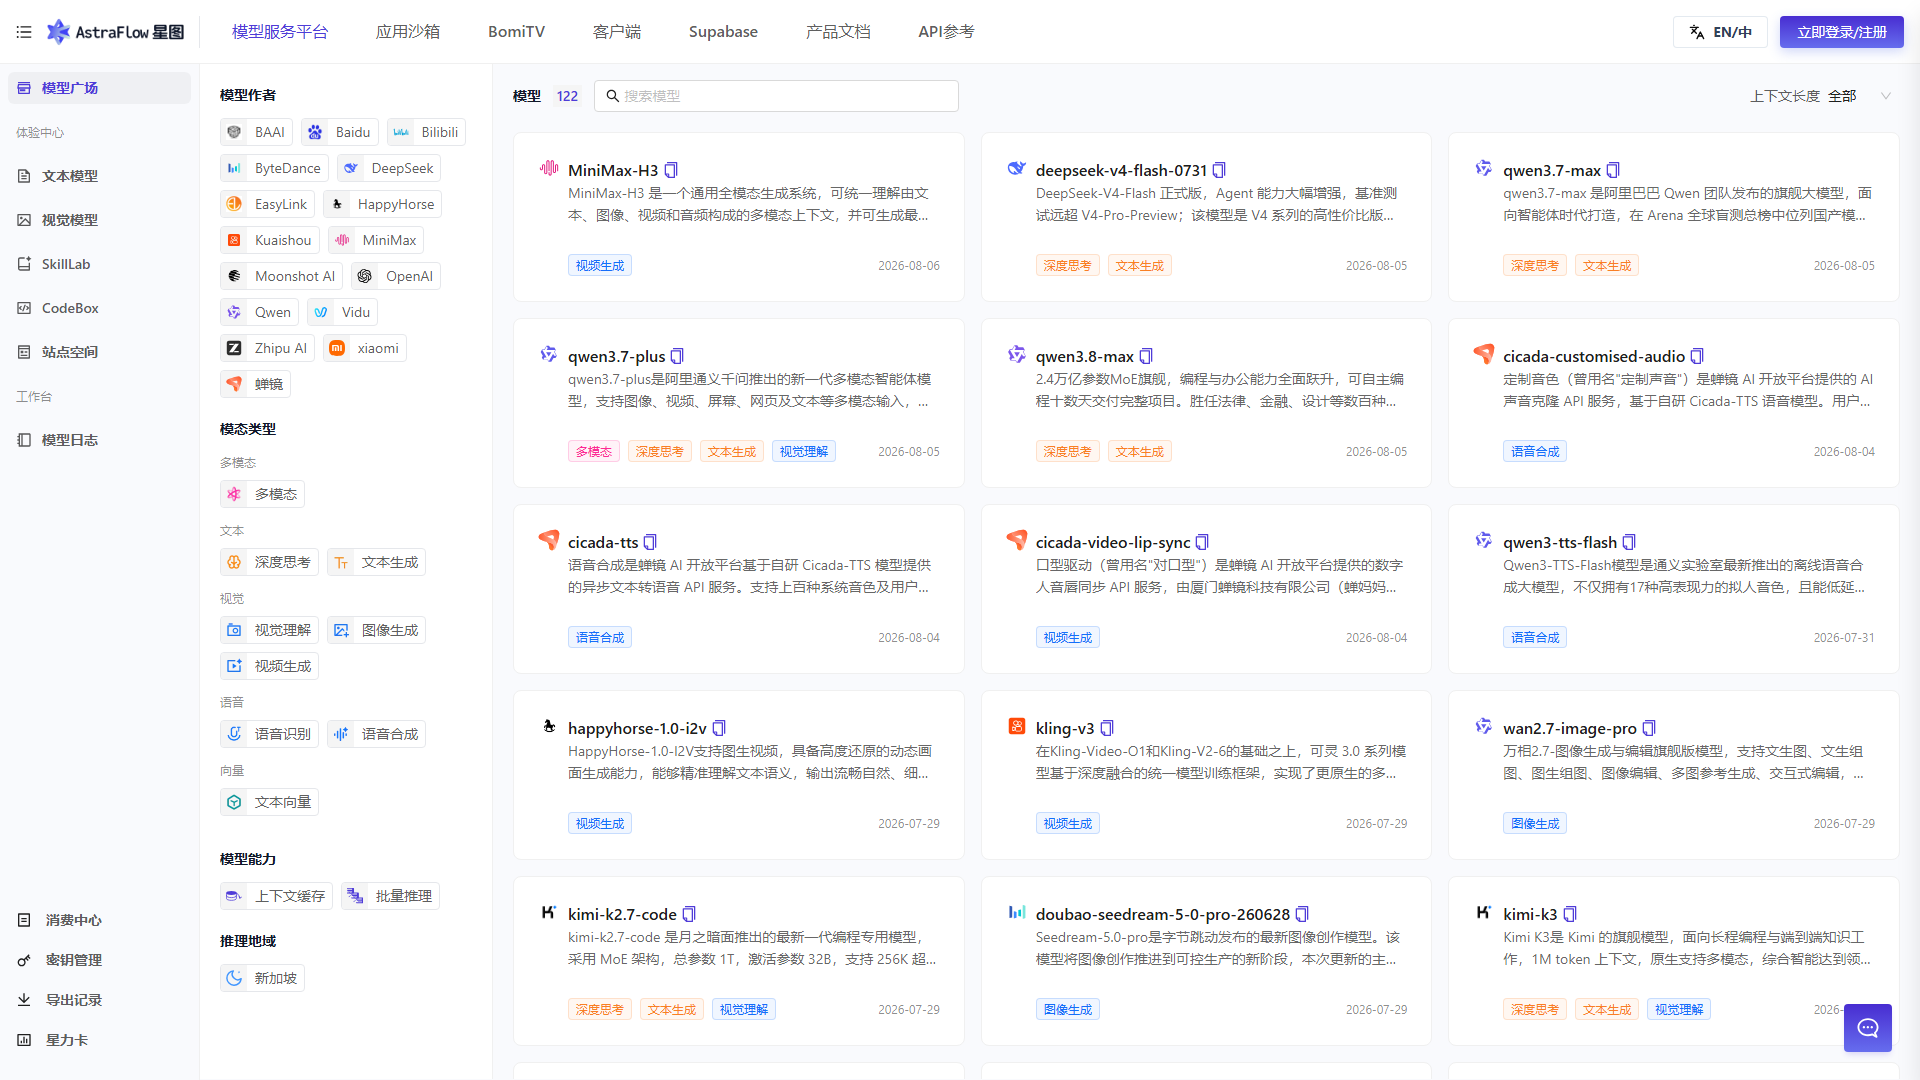Viewport: 1920px width, 1080px height.
Task: Open 站点空间 in the sidebar
Action: (x=99, y=352)
